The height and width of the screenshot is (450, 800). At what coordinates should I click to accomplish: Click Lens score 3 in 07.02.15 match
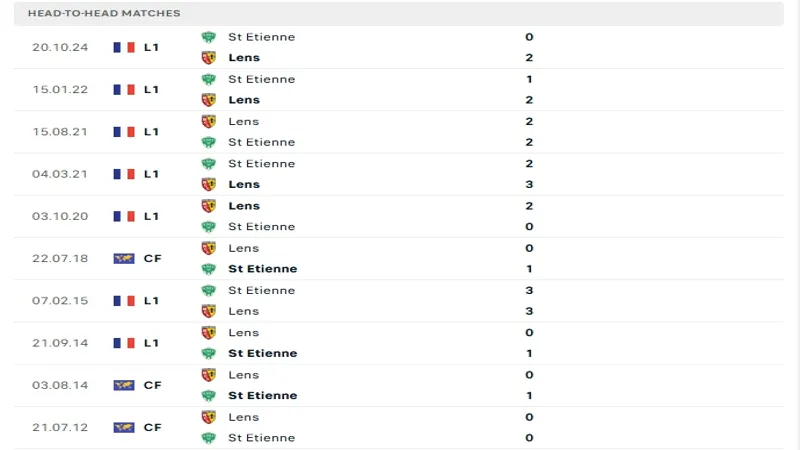[x=529, y=311]
